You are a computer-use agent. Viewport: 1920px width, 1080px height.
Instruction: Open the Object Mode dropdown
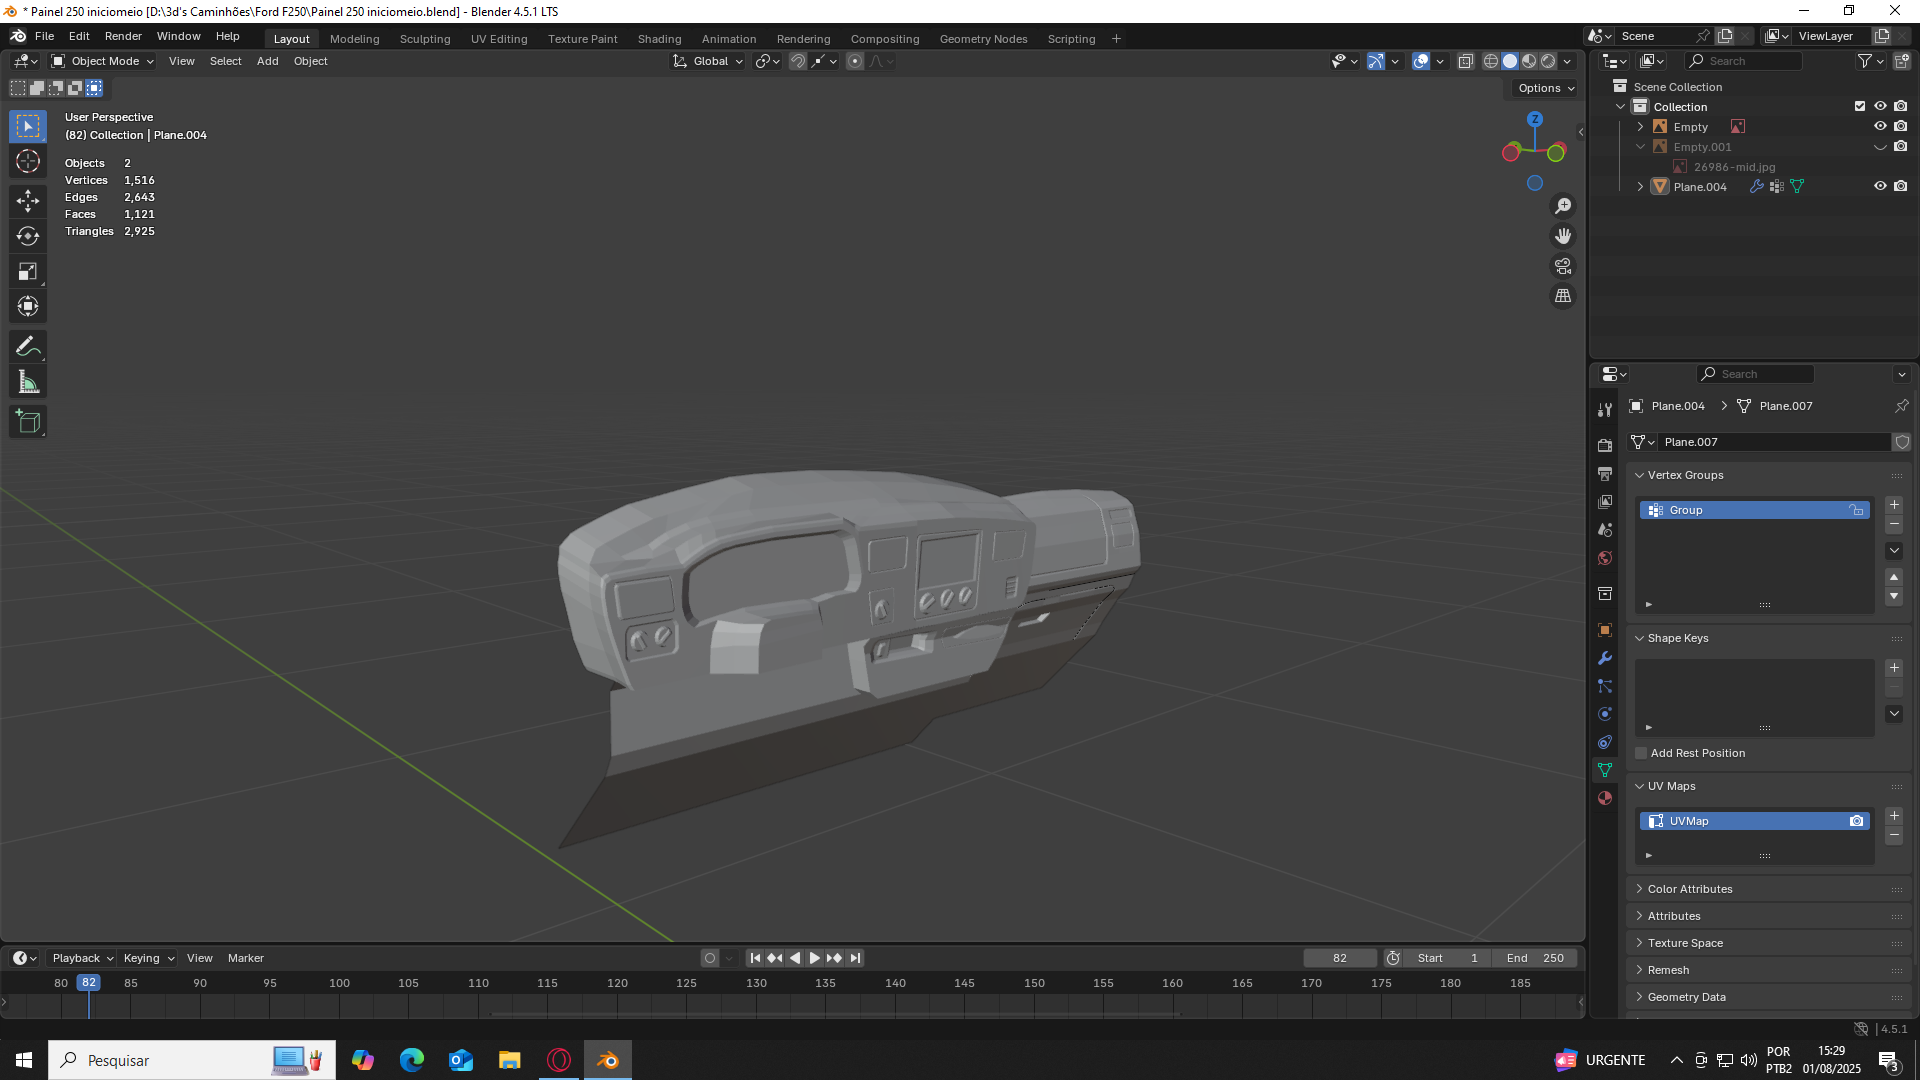tap(103, 61)
